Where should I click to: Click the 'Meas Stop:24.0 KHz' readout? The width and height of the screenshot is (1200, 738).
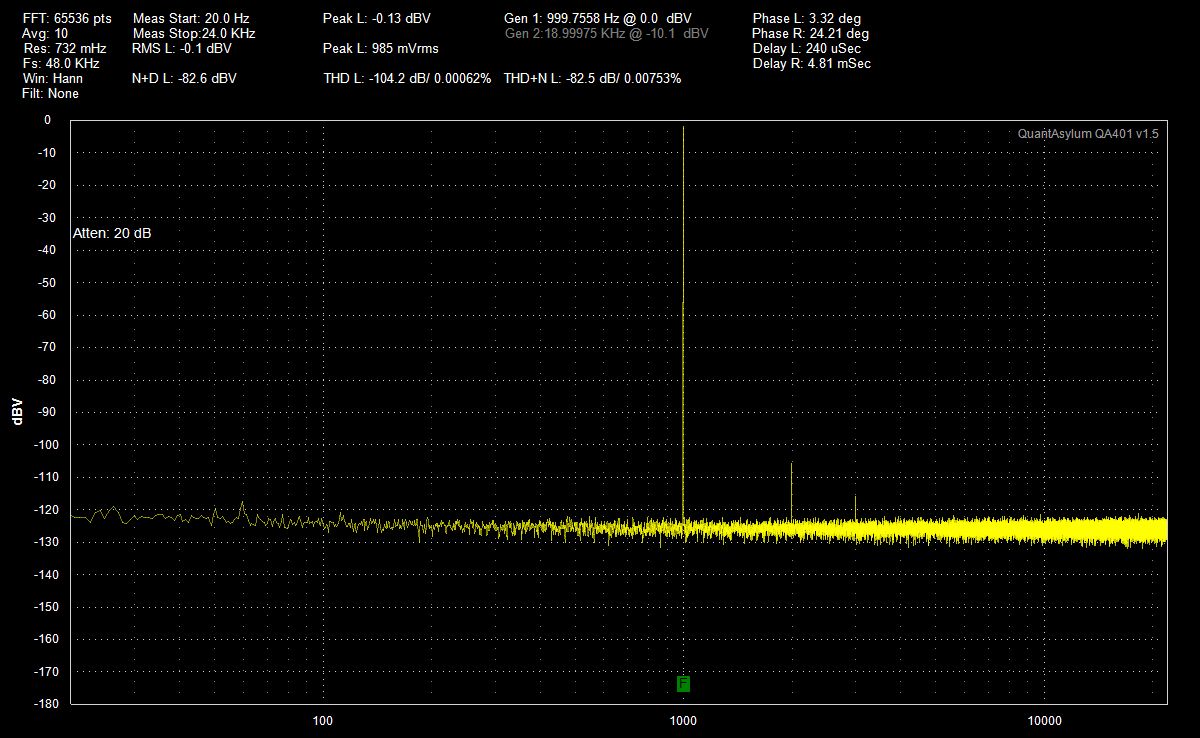[194, 34]
